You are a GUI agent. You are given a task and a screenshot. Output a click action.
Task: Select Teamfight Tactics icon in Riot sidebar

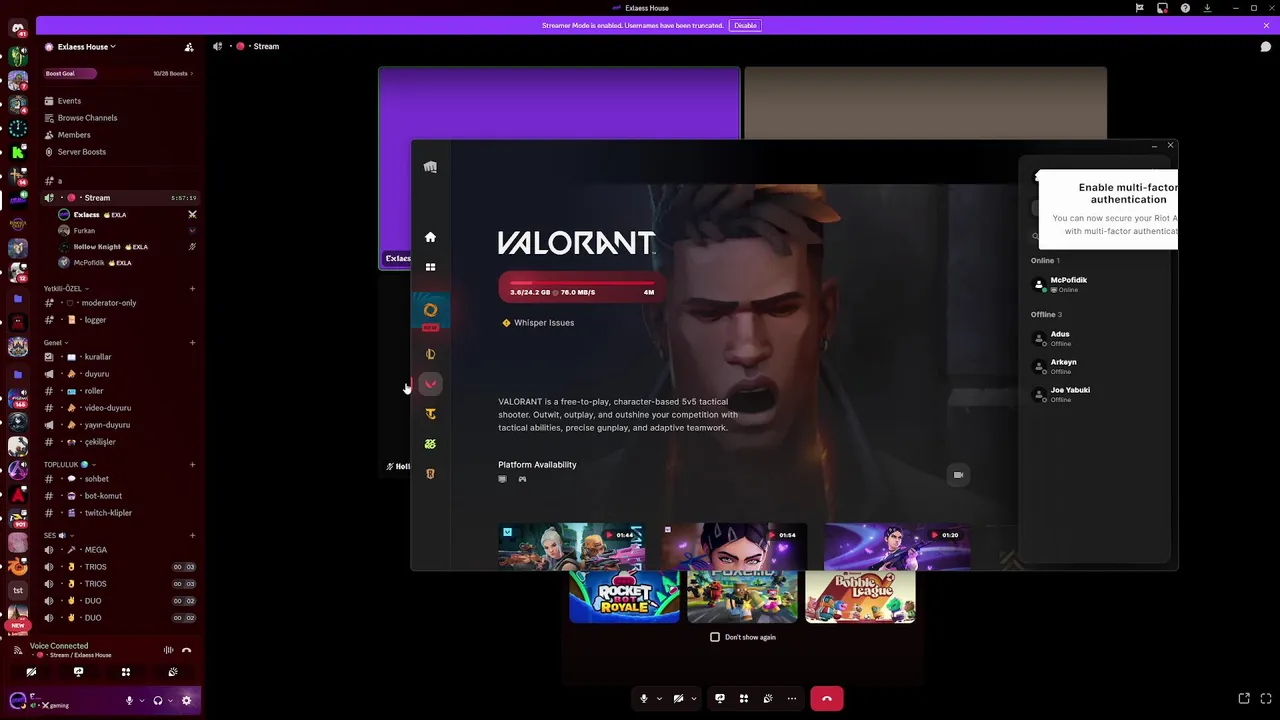click(x=430, y=414)
